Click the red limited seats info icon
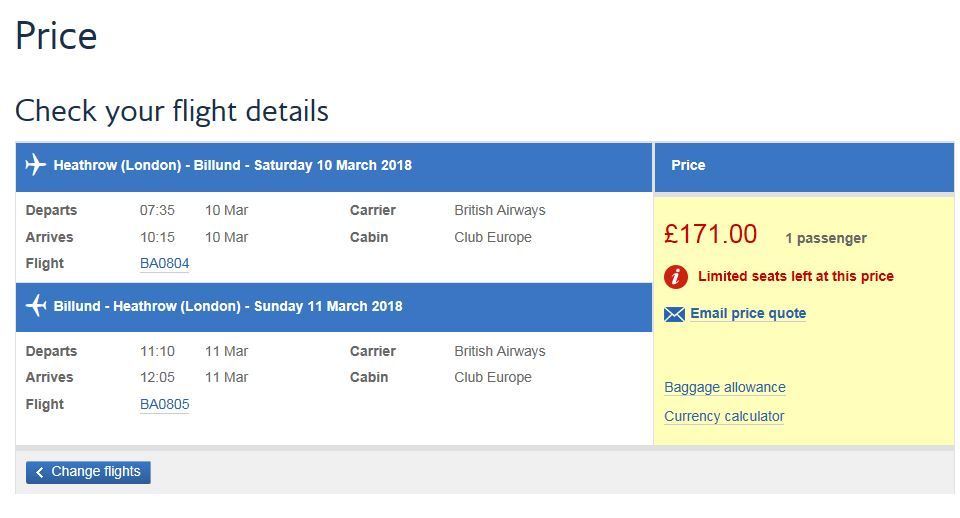 click(x=676, y=277)
